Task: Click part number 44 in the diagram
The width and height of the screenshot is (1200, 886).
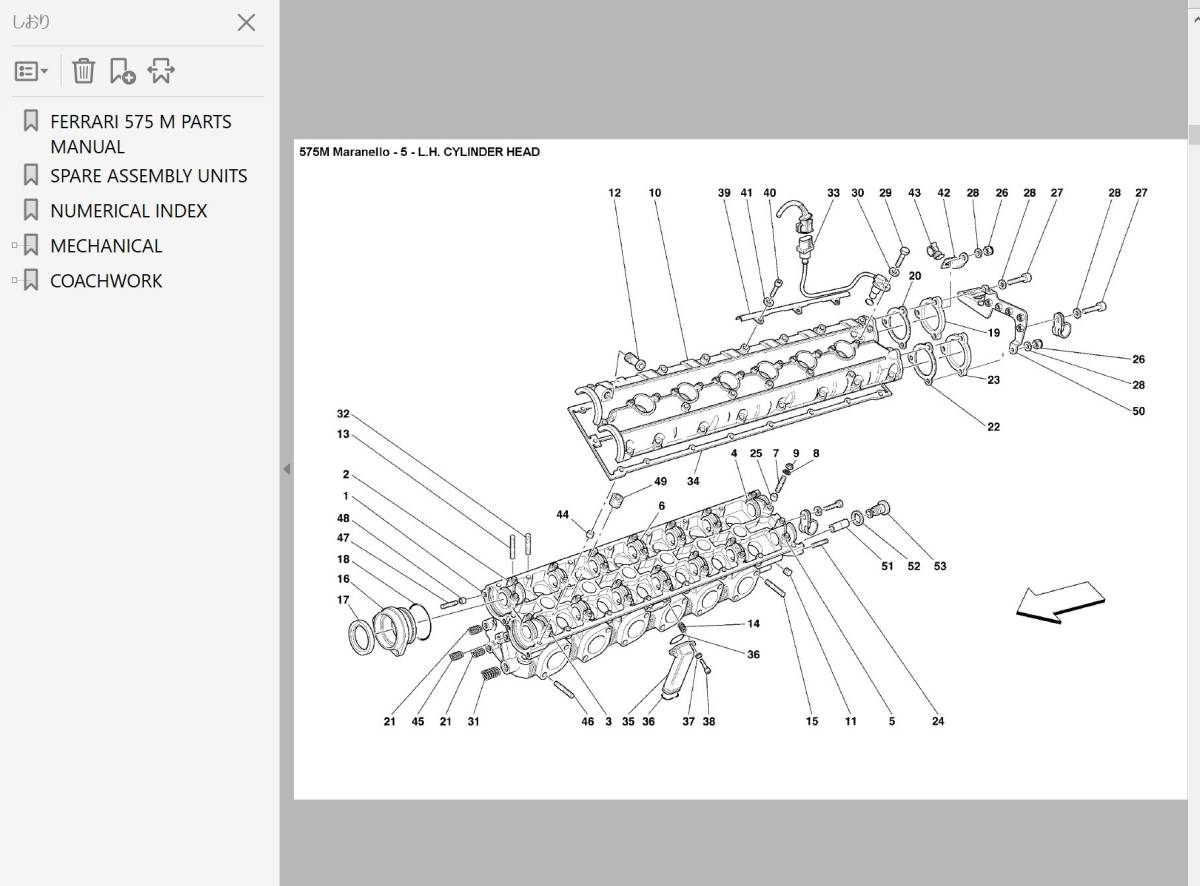Action: coord(563,514)
